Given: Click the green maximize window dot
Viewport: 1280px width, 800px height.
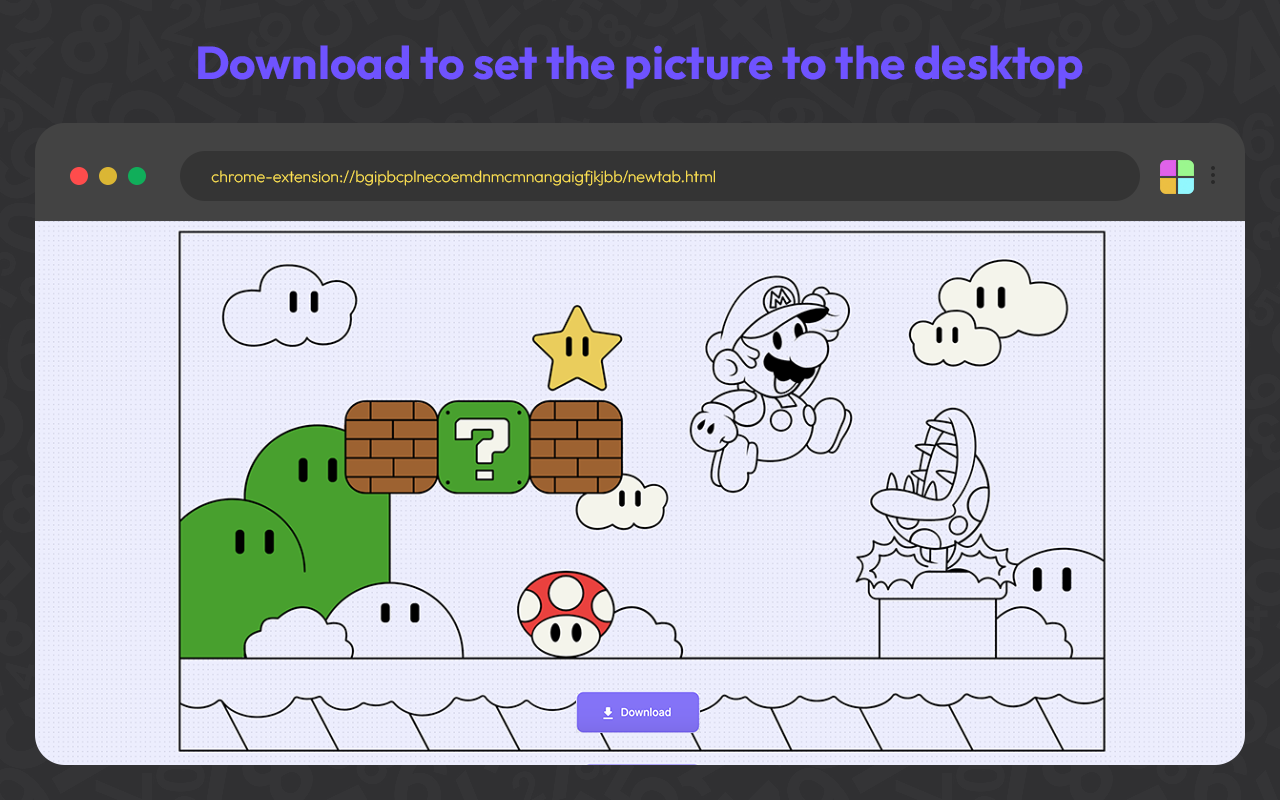Looking at the screenshot, I should (137, 176).
